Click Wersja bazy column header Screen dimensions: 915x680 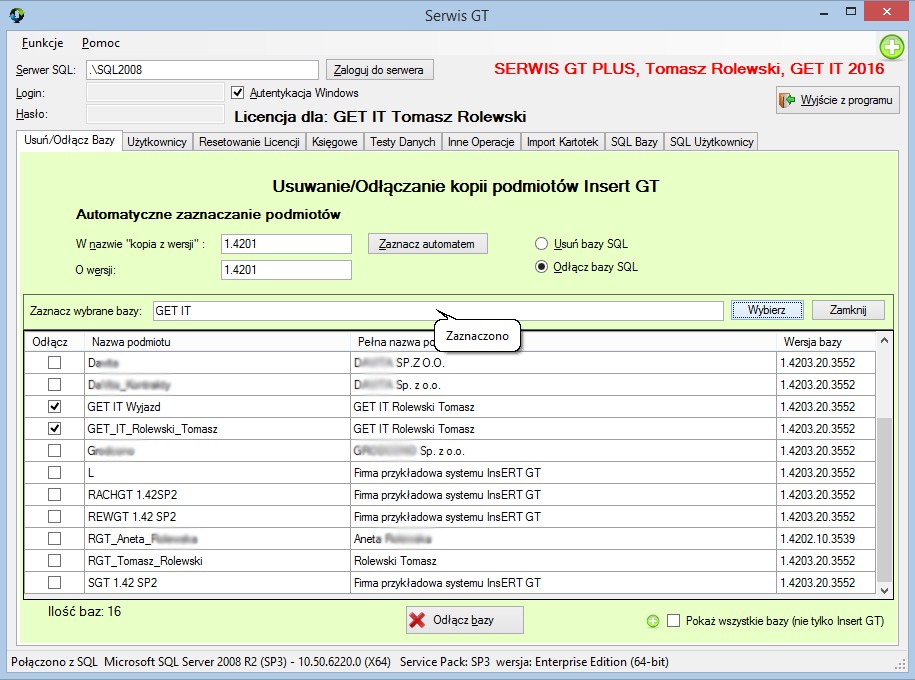point(826,341)
